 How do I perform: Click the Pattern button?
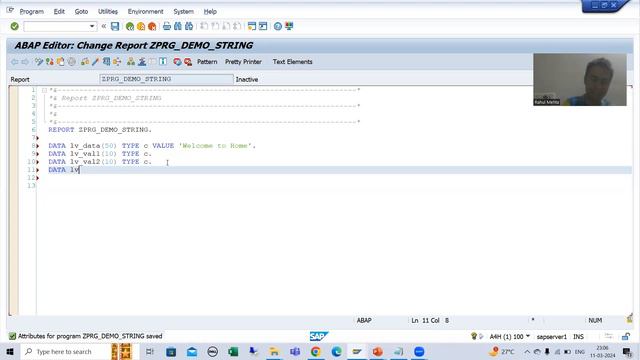(x=207, y=62)
